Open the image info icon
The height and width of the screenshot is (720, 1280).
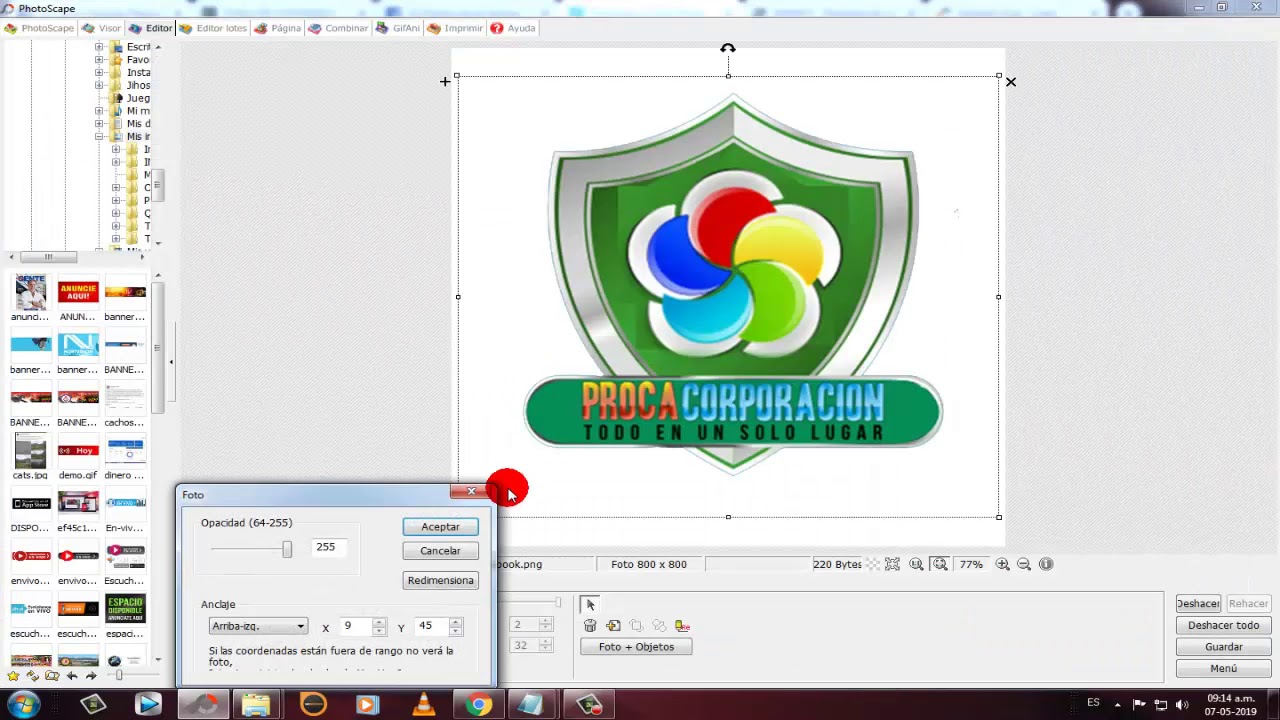tap(1046, 564)
